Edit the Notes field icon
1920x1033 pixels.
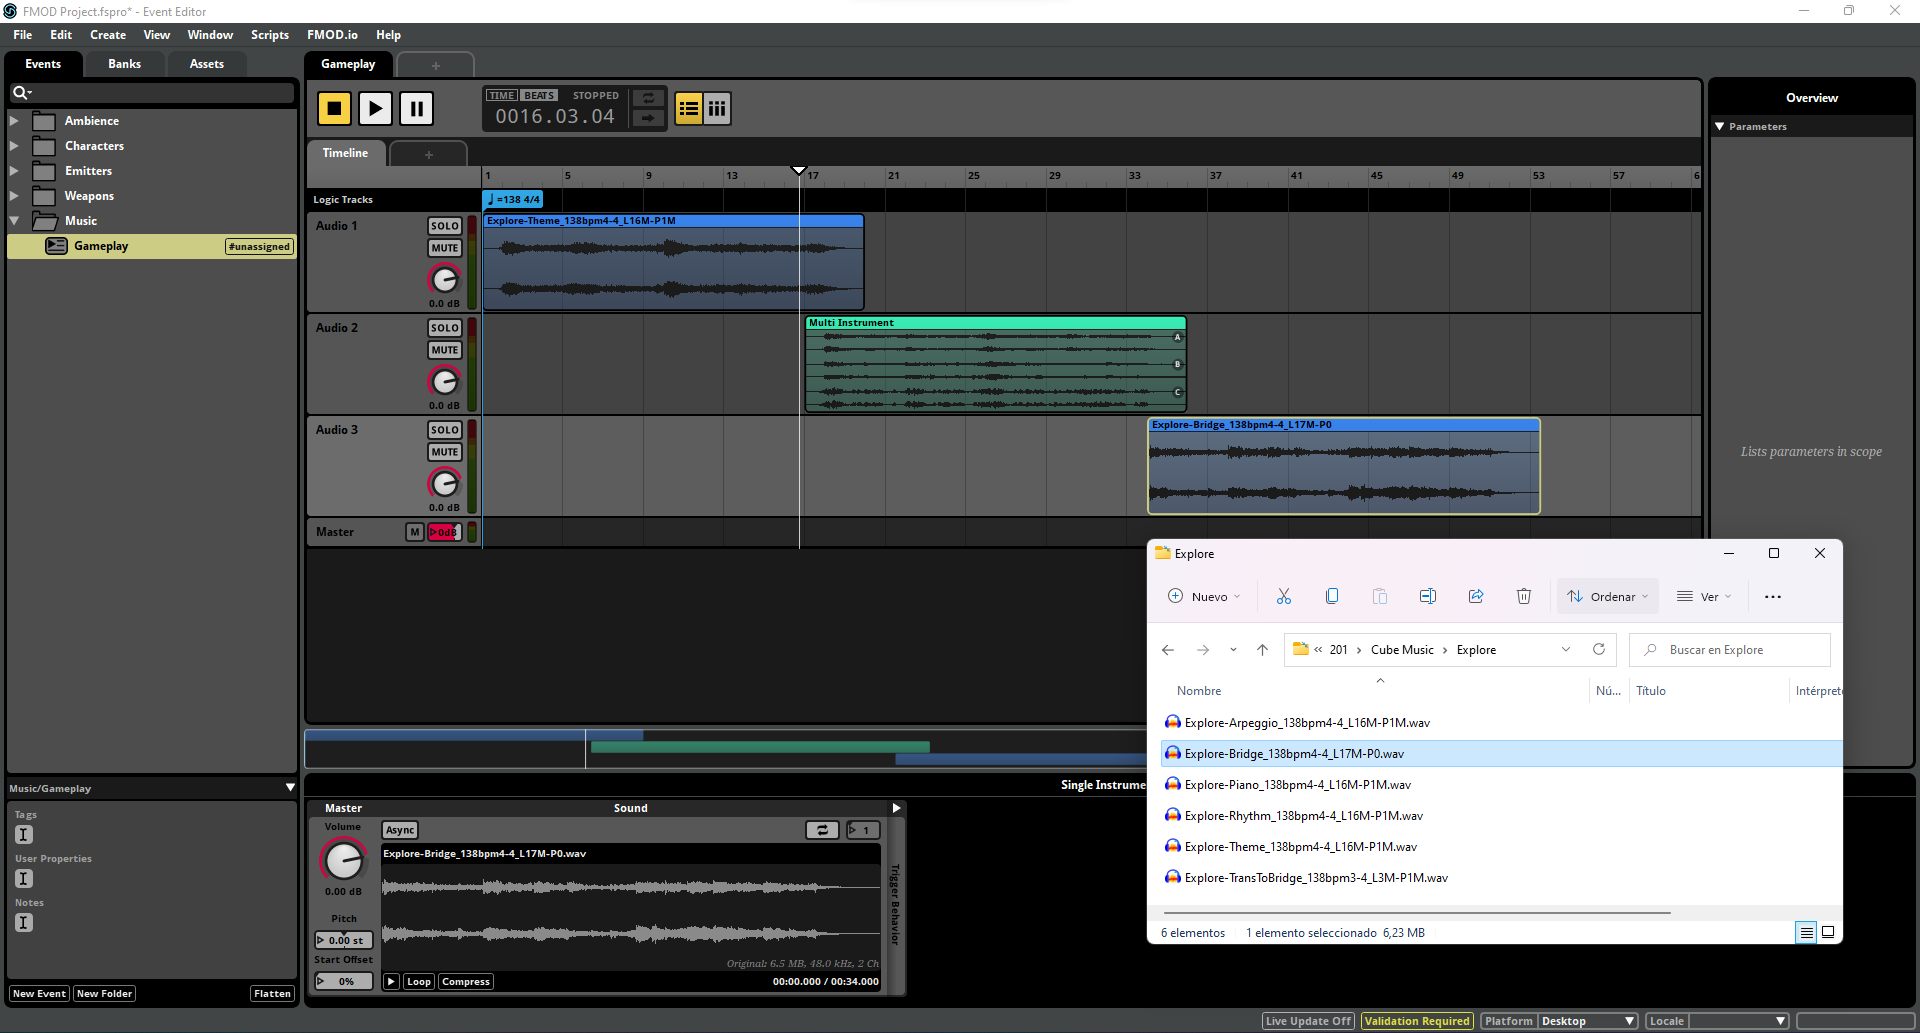click(24, 923)
